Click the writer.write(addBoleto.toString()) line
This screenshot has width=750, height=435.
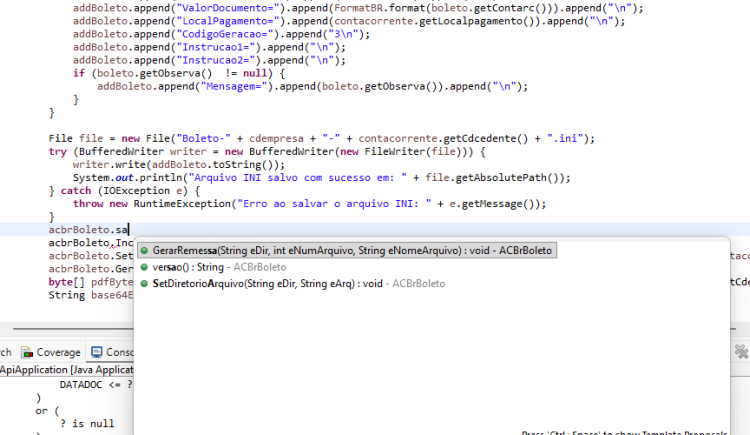[x=178, y=165]
